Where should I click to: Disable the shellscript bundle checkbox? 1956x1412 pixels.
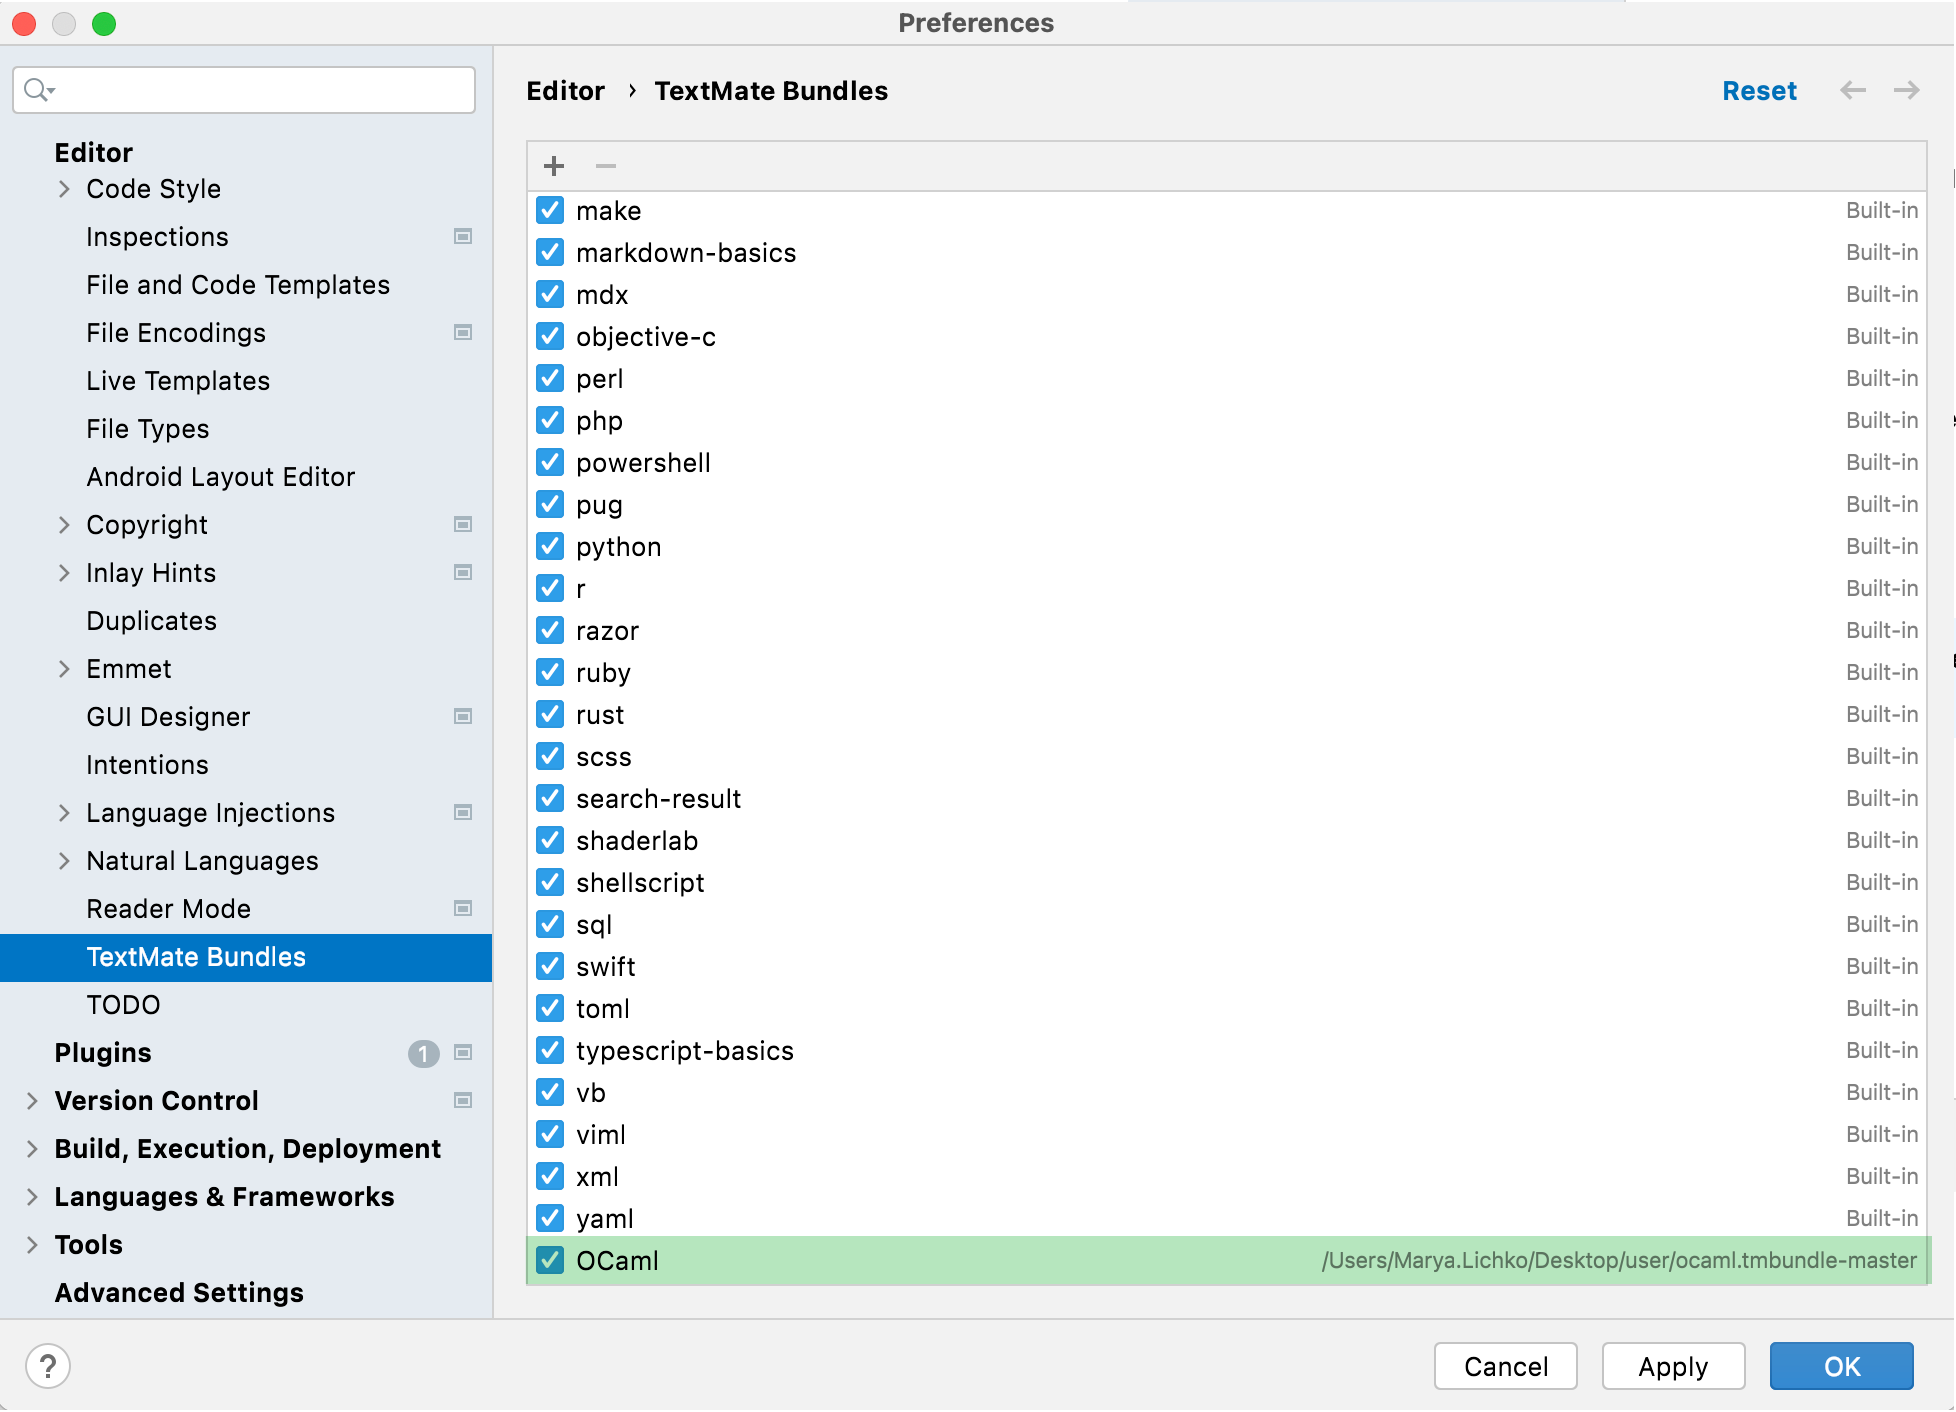click(x=550, y=883)
